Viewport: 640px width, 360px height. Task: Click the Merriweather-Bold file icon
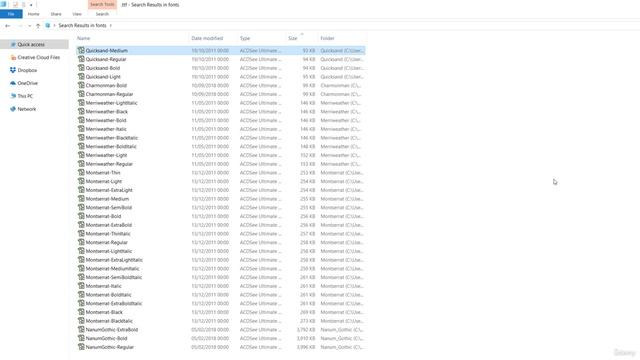pos(81,120)
